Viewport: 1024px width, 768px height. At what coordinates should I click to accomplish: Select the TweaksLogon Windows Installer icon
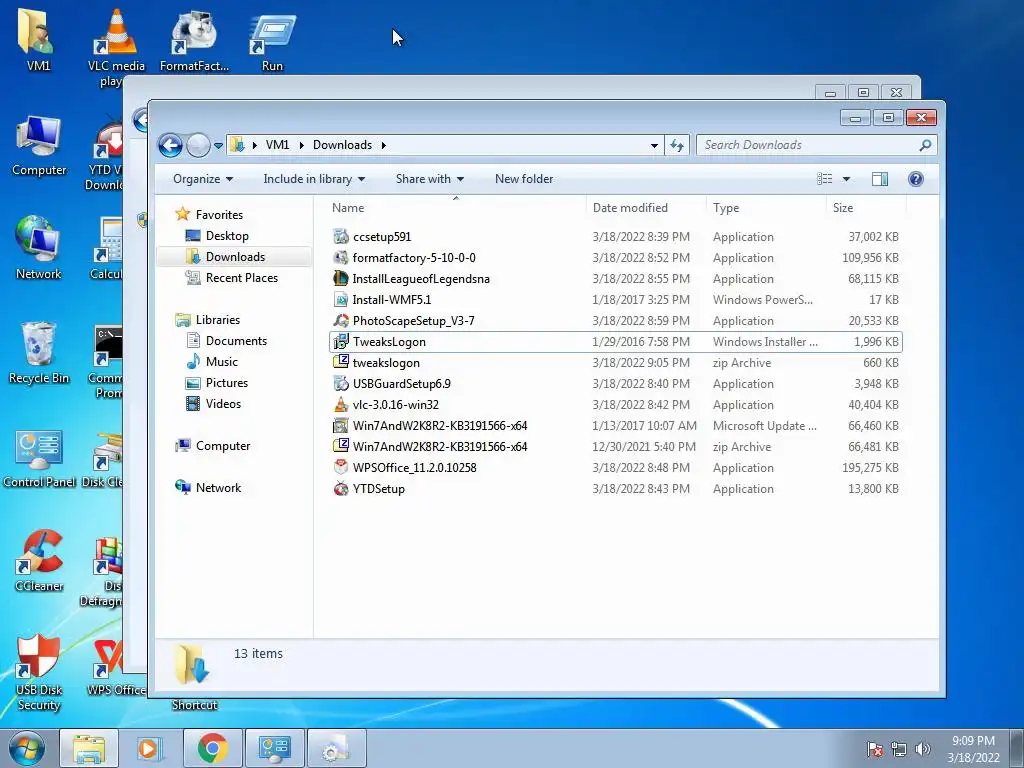[341, 342]
